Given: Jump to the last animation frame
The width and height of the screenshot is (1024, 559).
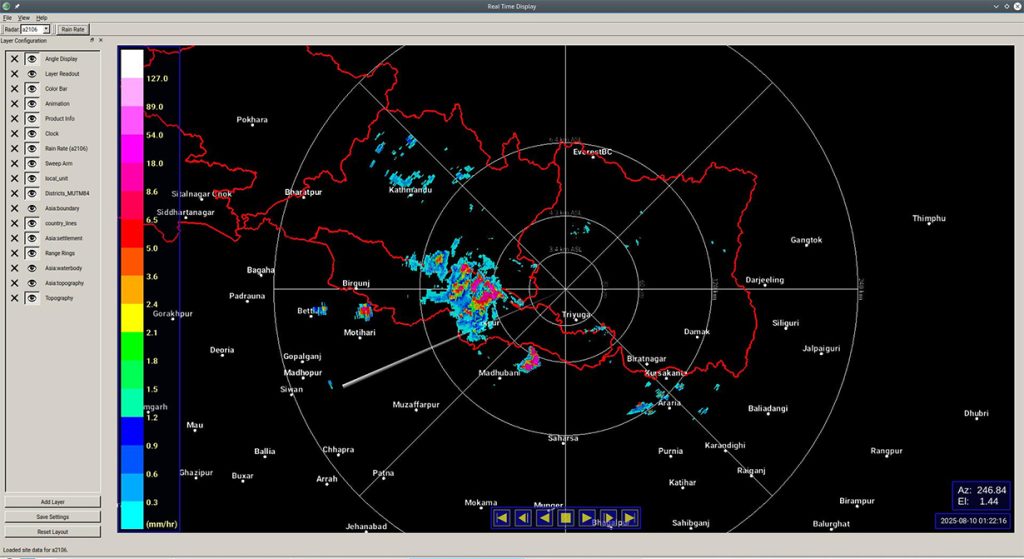Looking at the screenshot, I should (629, 517).
